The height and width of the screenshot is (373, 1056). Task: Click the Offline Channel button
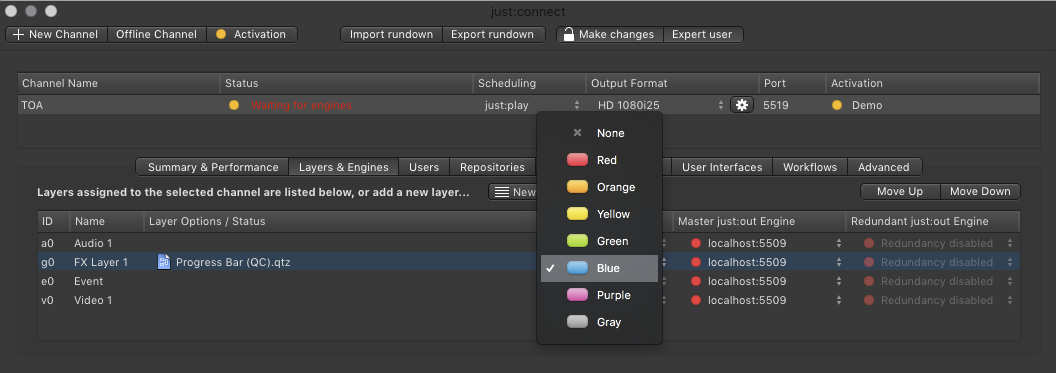[x=156, y=34]
